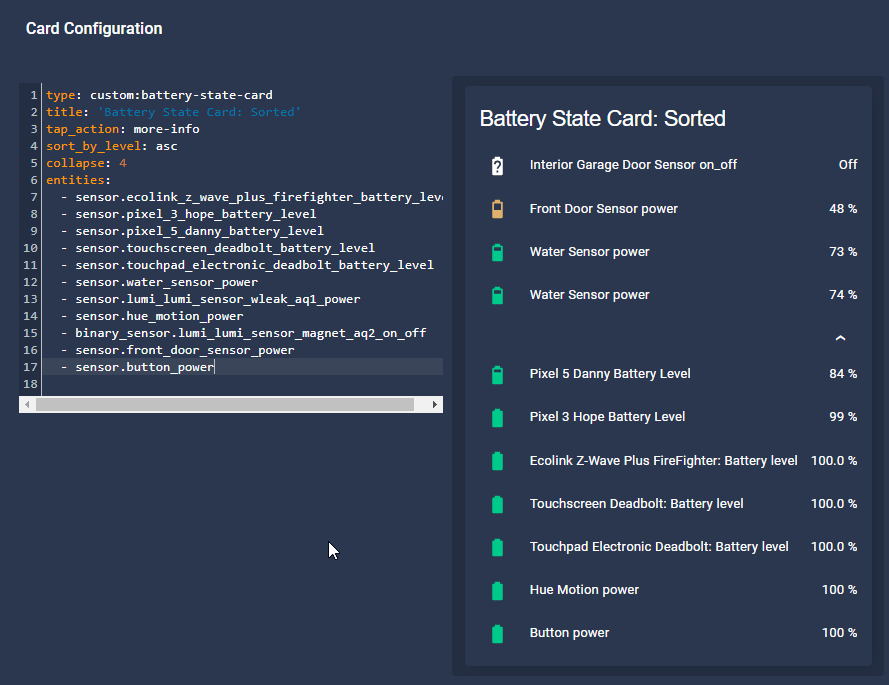The image size is (889, 685).
Task: Open Water Sensor power 73 % entry
Action: pyautogui.click(x=668, y=252)
